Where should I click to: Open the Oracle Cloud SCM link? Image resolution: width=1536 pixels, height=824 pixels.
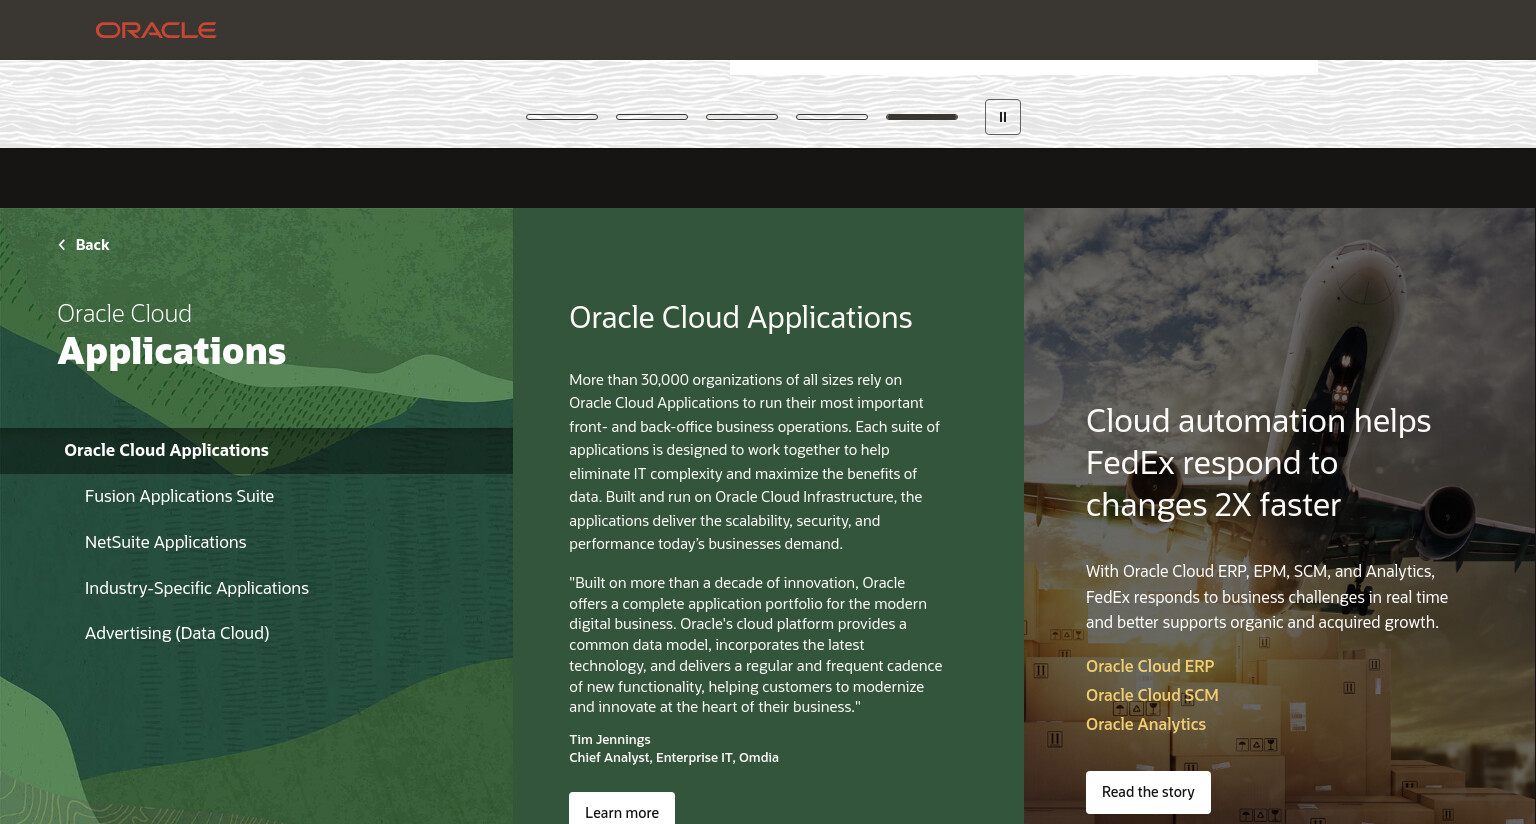pos(1152,695)
